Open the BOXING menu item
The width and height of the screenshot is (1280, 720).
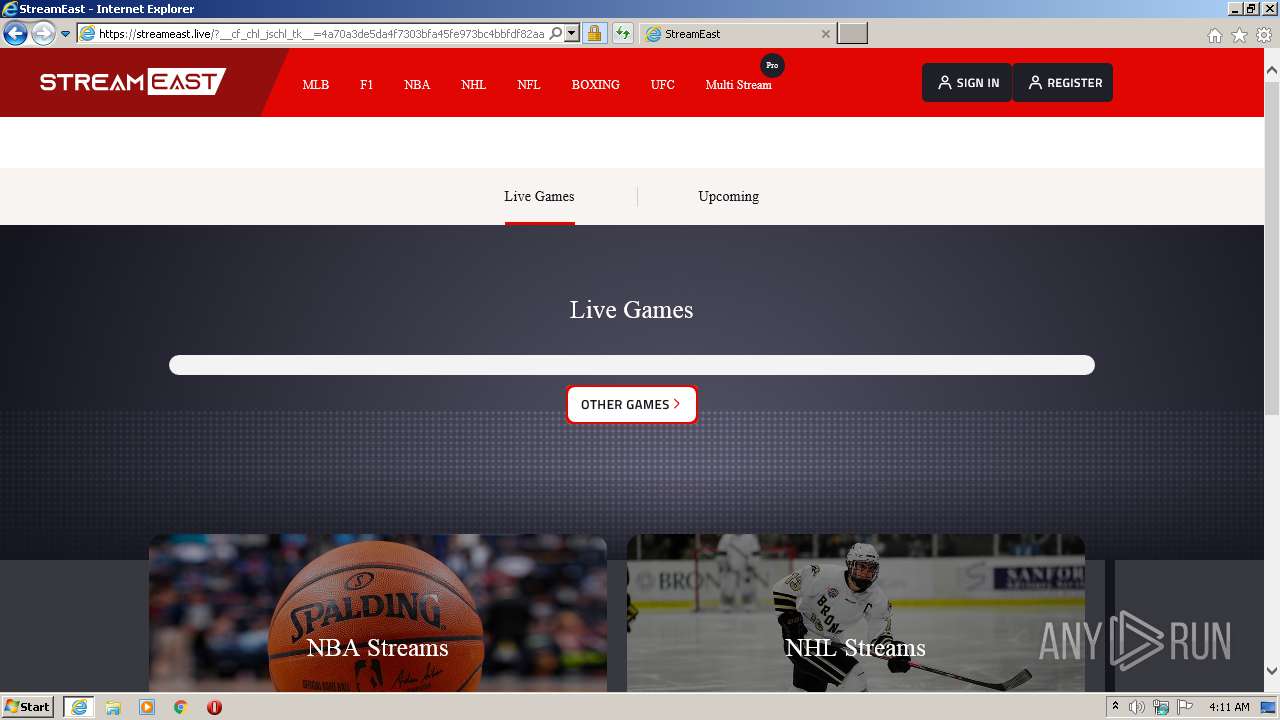[x=595, y=85]
